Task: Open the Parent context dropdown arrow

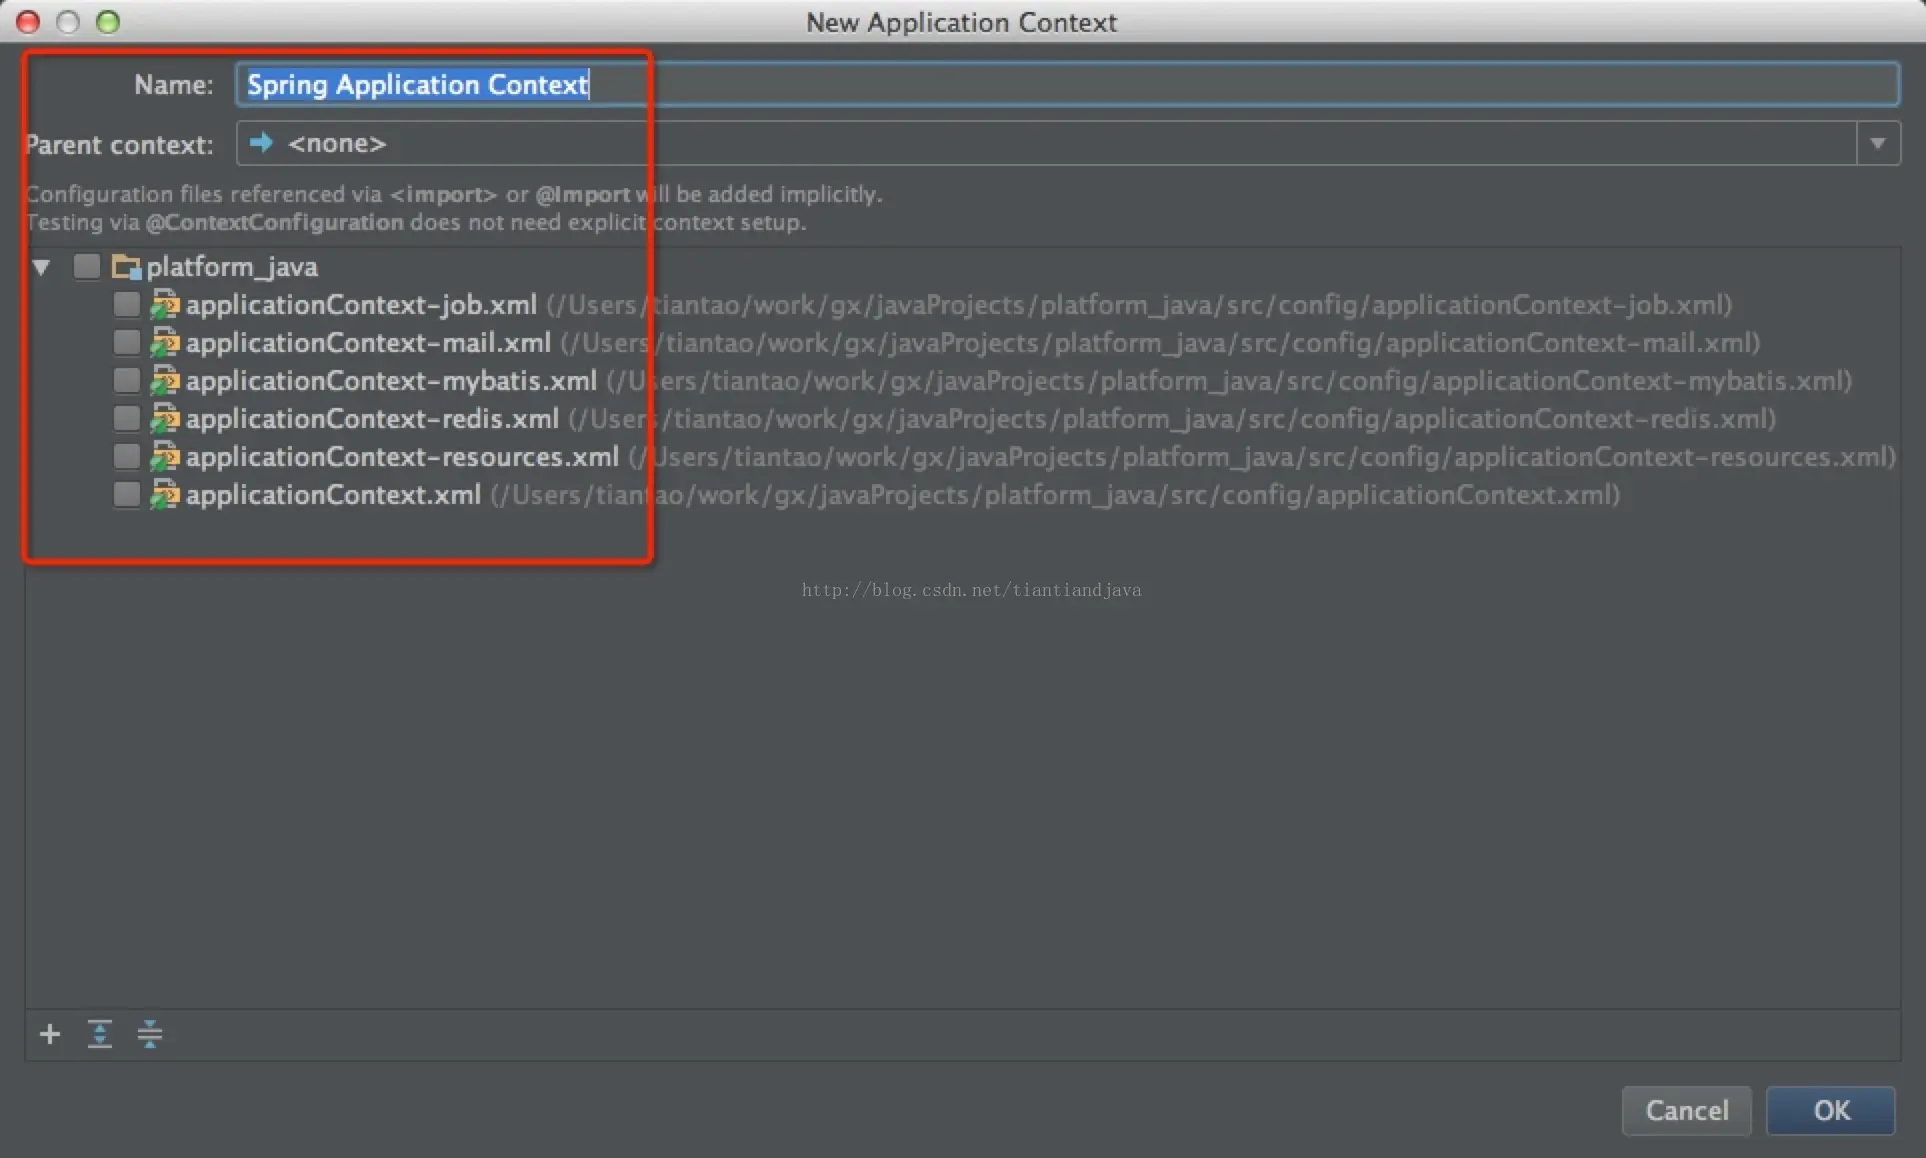Action: [1877, 143]
